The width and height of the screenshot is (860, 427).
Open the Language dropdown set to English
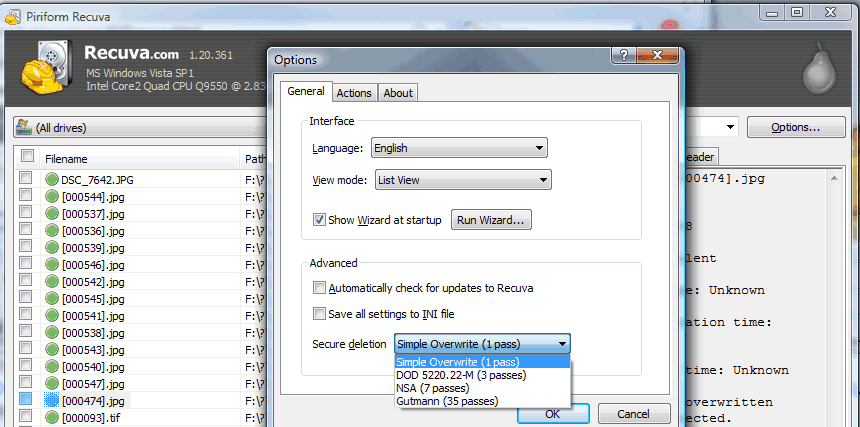[460, 148]
